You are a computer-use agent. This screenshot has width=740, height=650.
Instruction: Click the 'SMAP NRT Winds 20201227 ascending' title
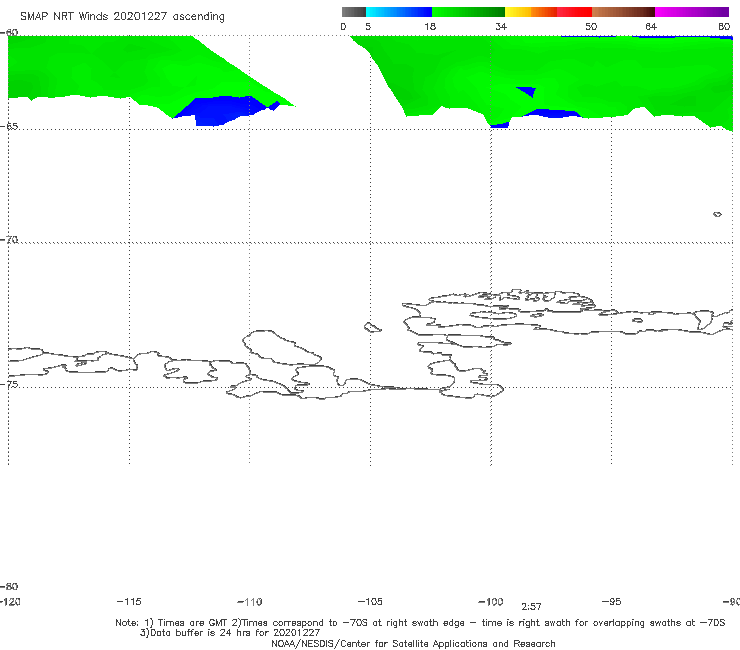pyautogui.click(x=122, y=16)
